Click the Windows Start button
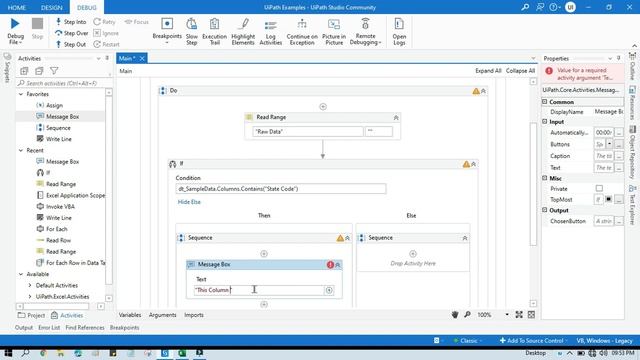Image resolution: width=640 pixels, height=360 pixels. pyautogui.click(x=8, y=353)
